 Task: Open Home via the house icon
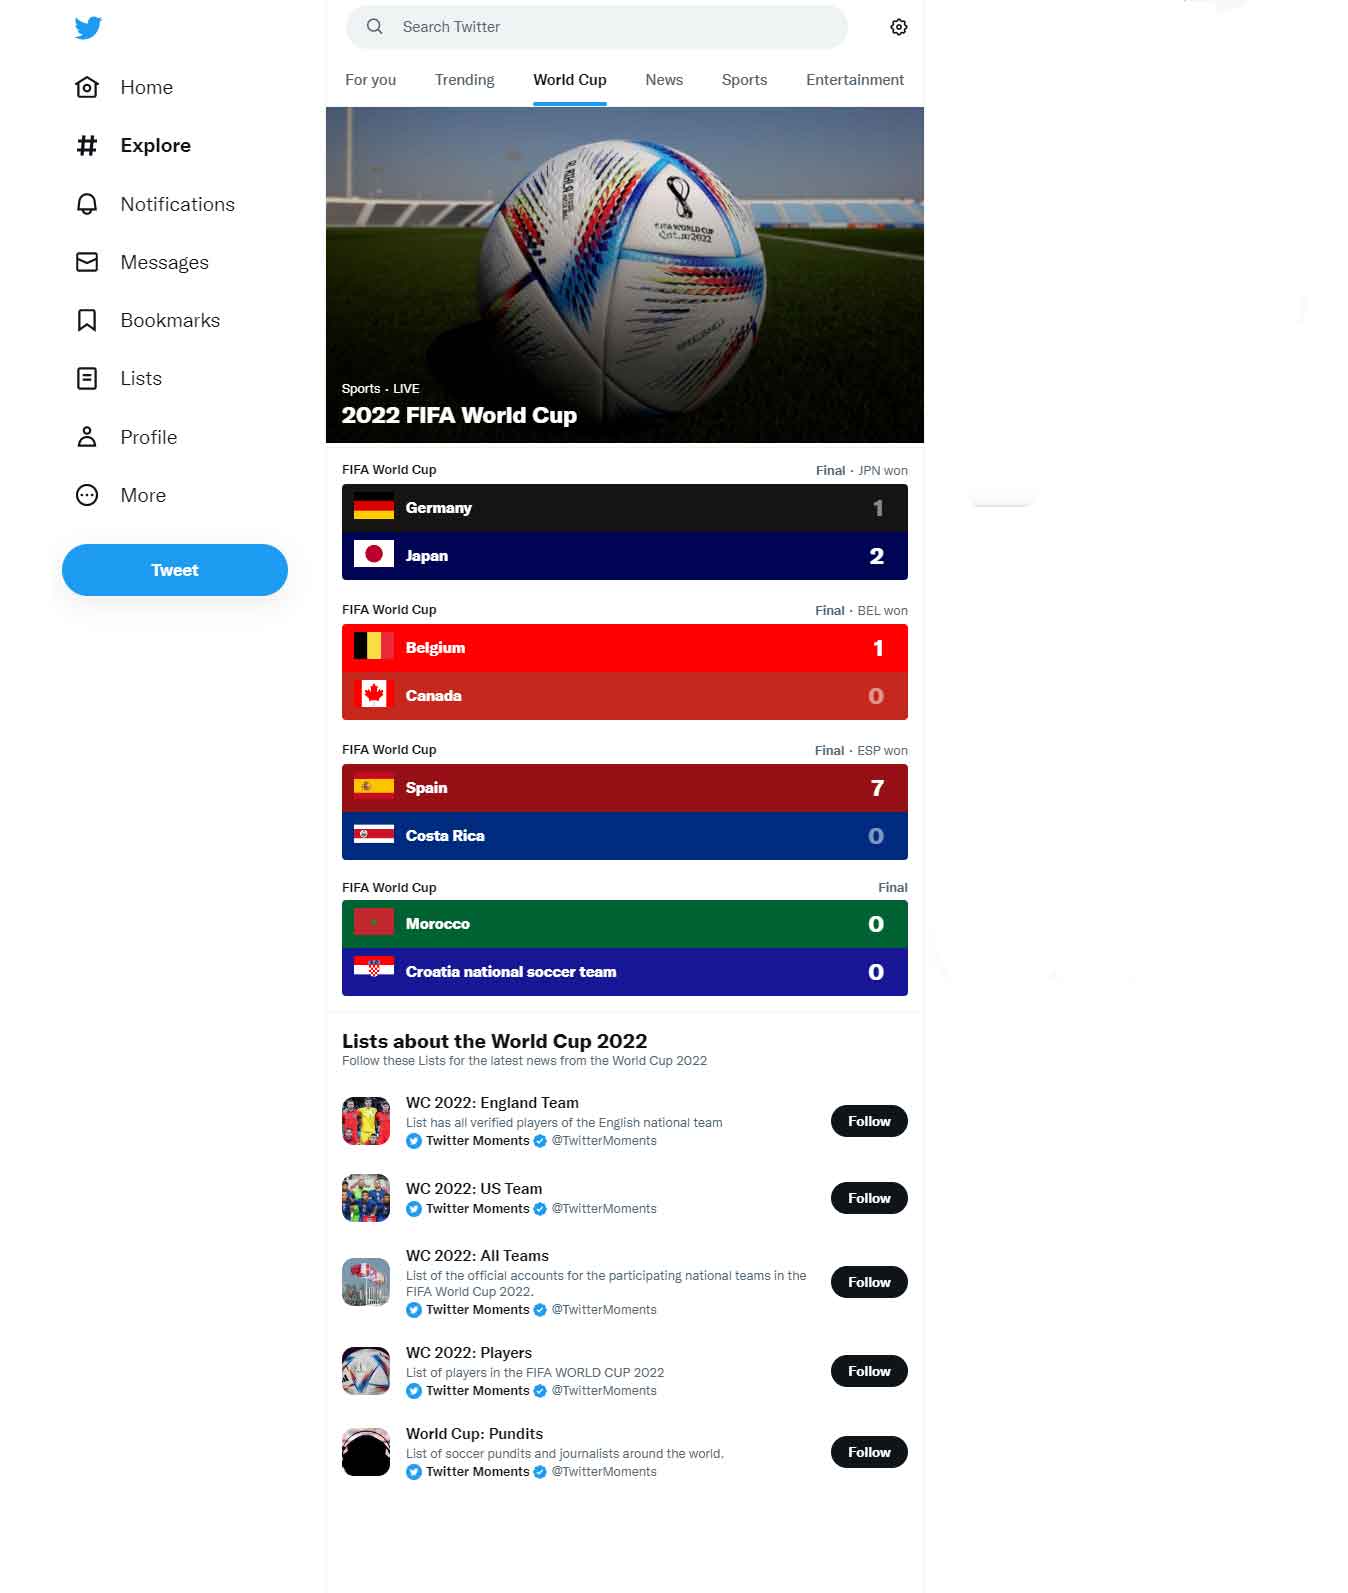point(87,87)
